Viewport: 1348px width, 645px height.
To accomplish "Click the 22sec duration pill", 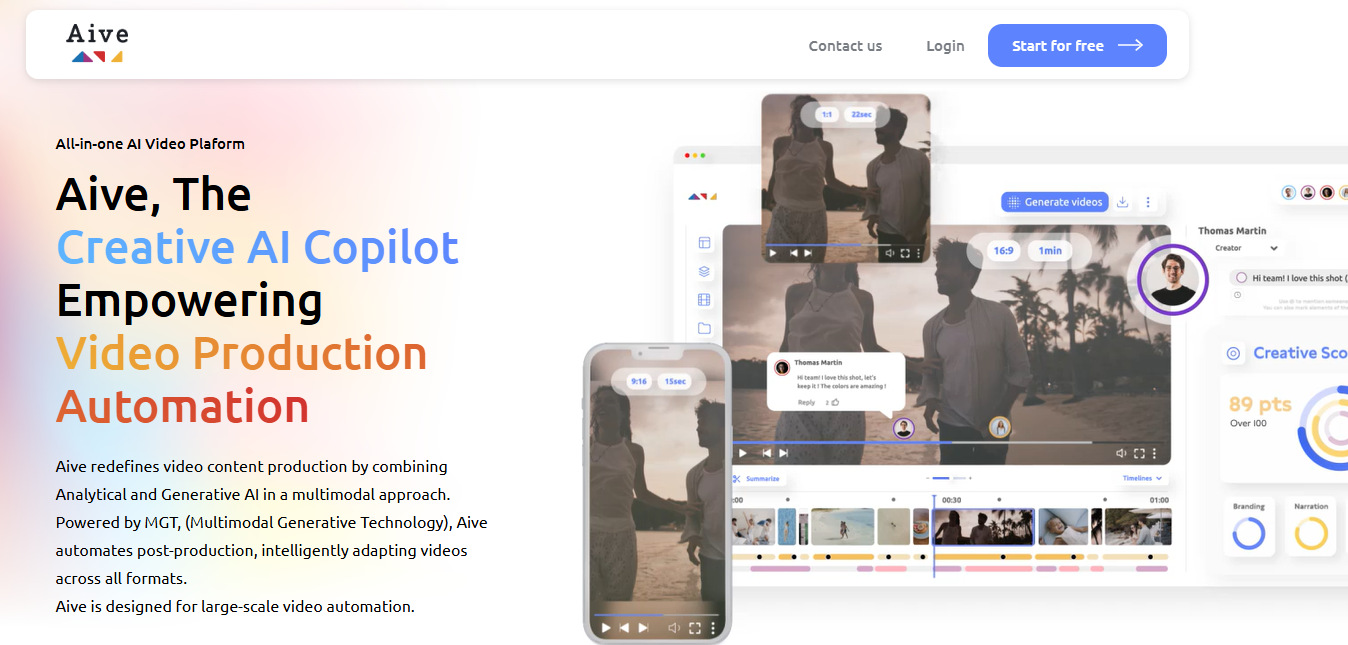I will [x=861, y=115].
